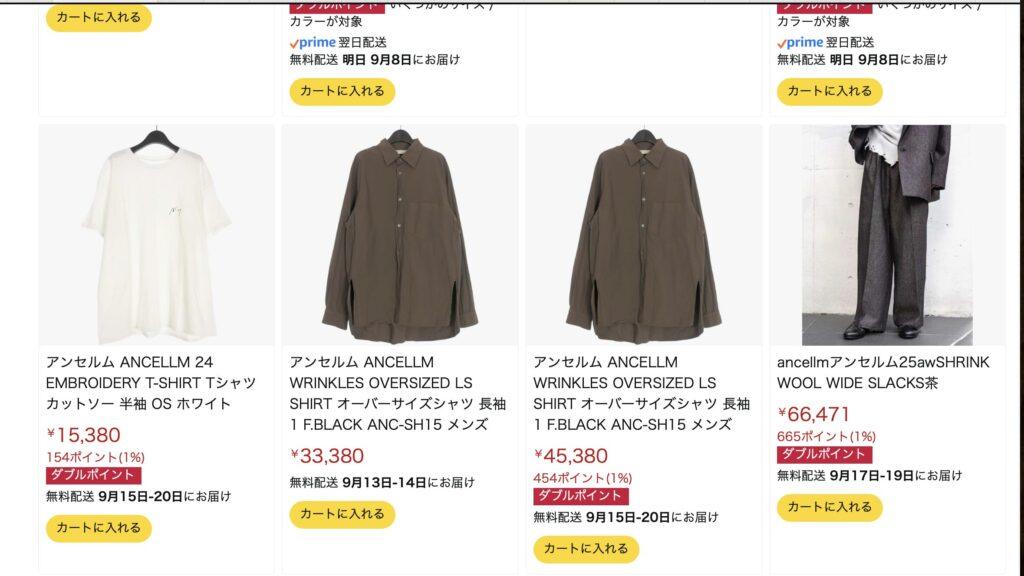
Task: Click the ¥15,380 price
Action: (x=84, y=435)
